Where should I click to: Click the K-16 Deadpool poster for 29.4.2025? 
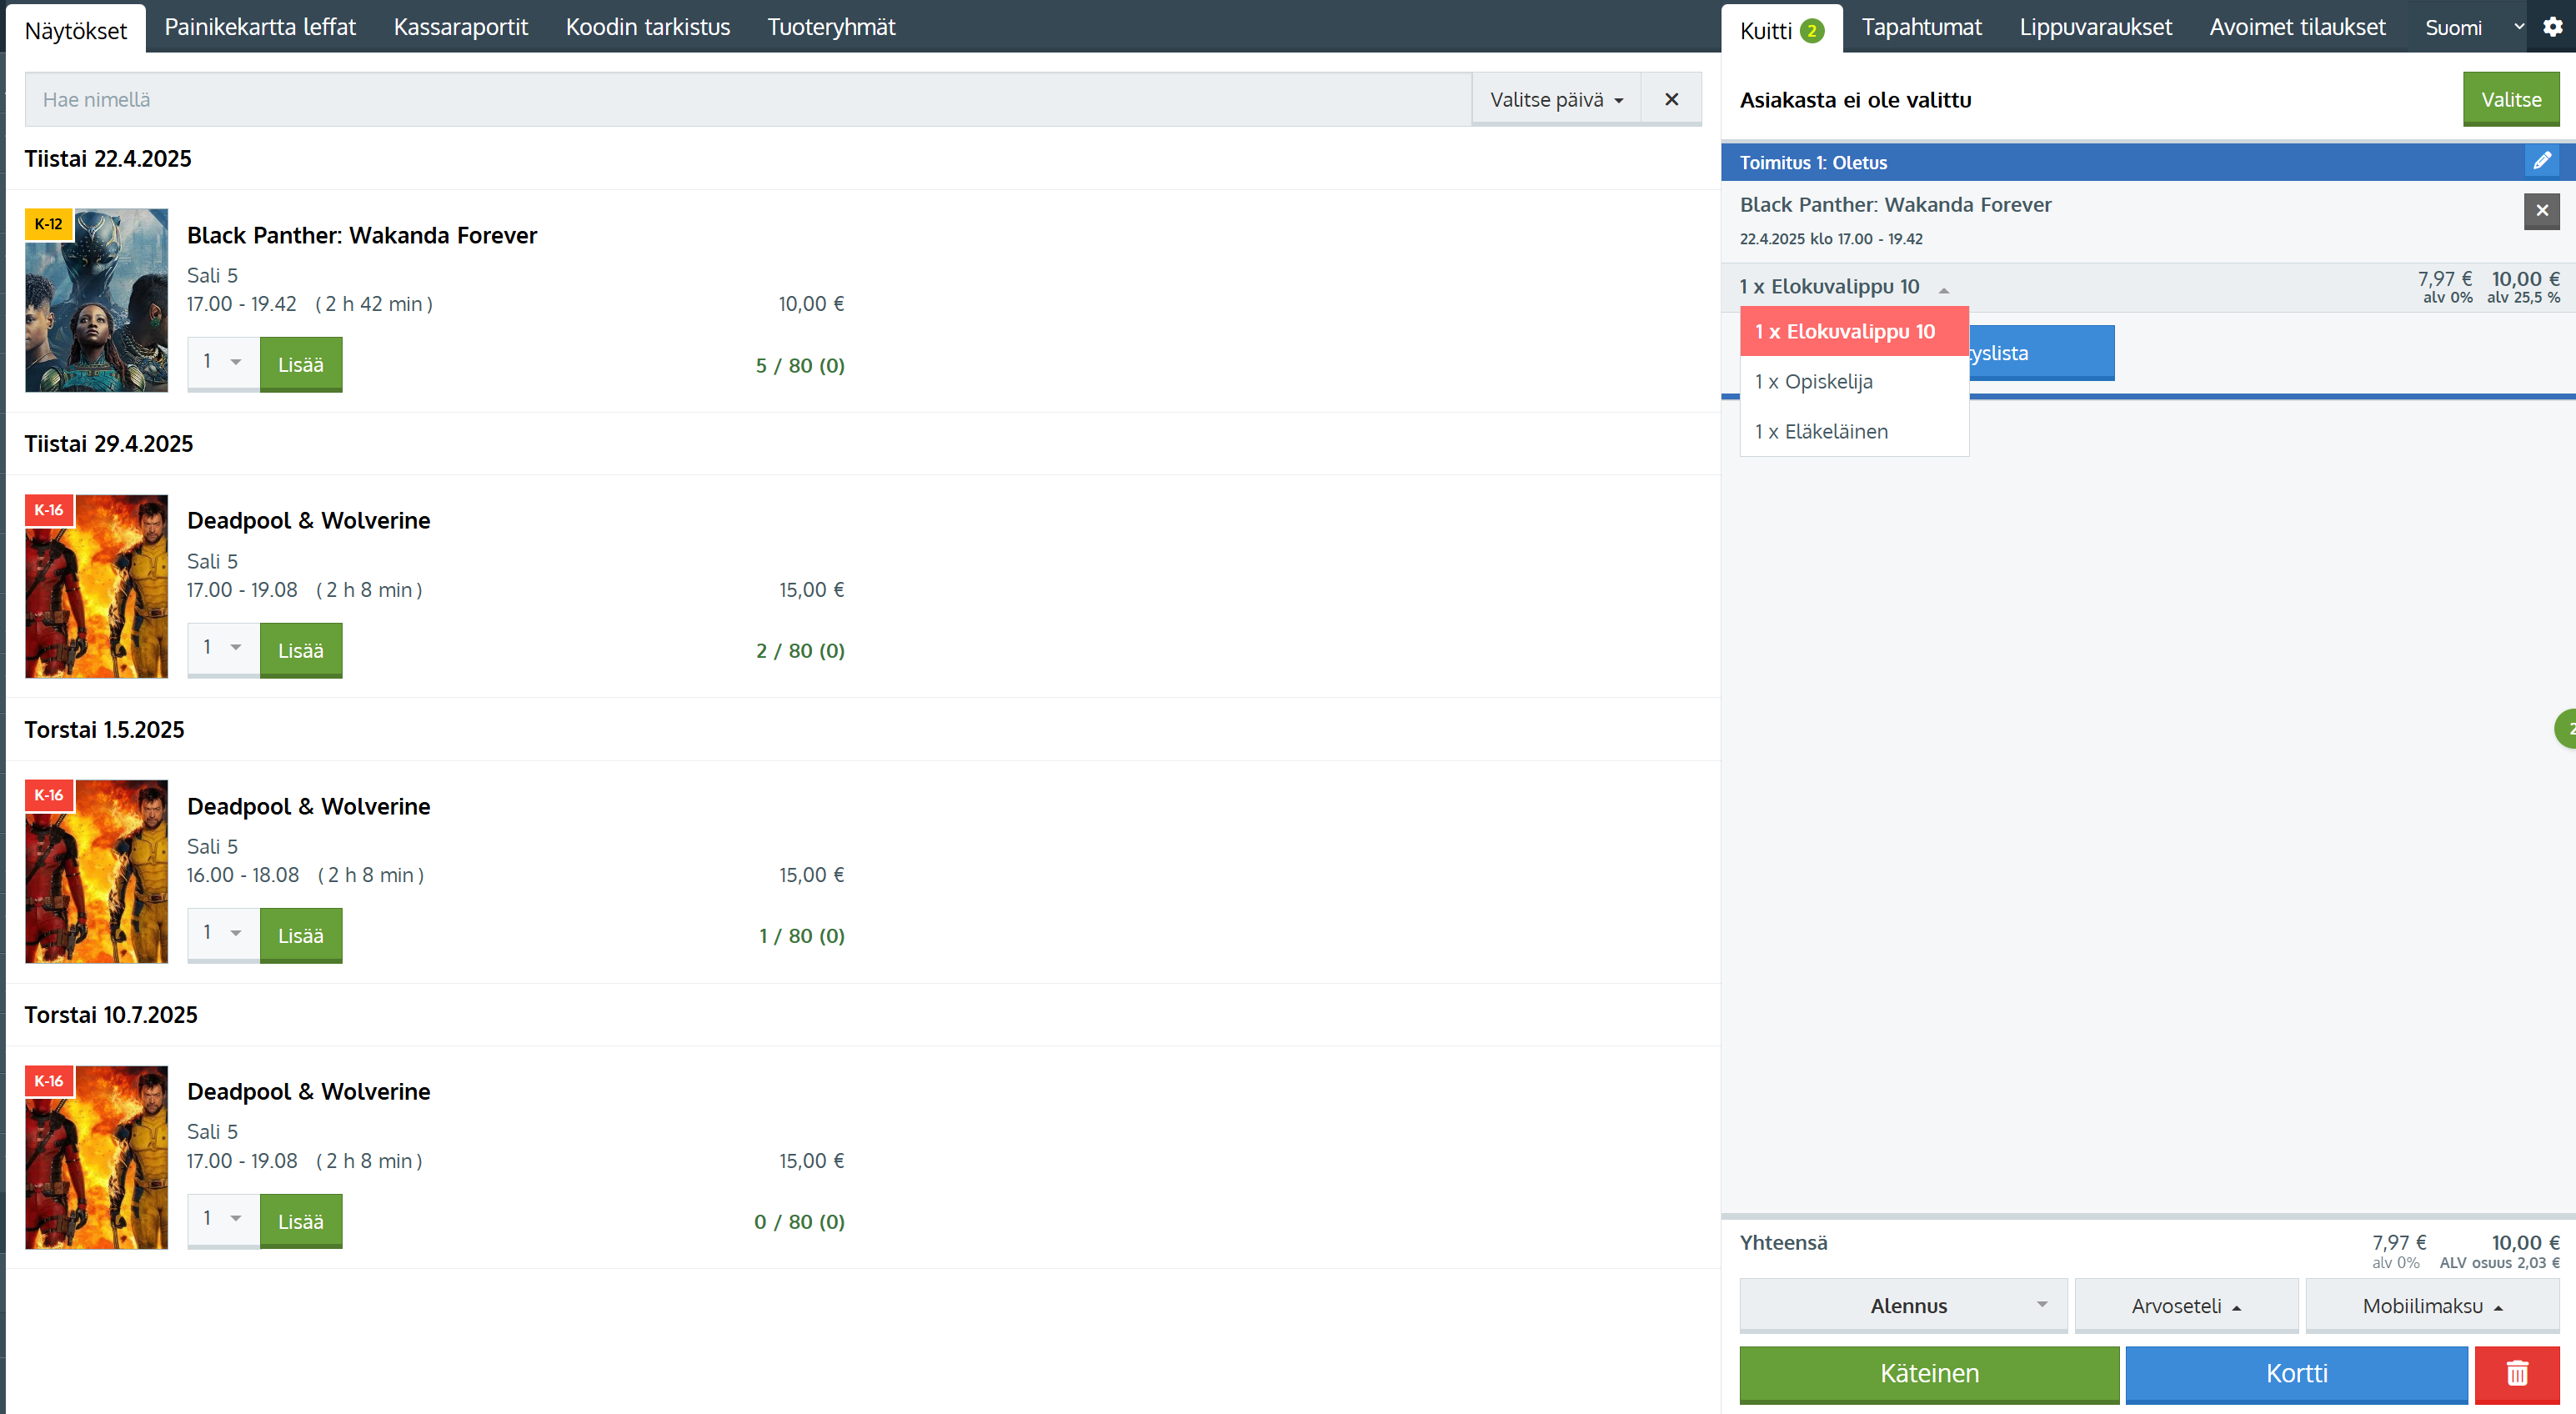(x=96, y=586)
